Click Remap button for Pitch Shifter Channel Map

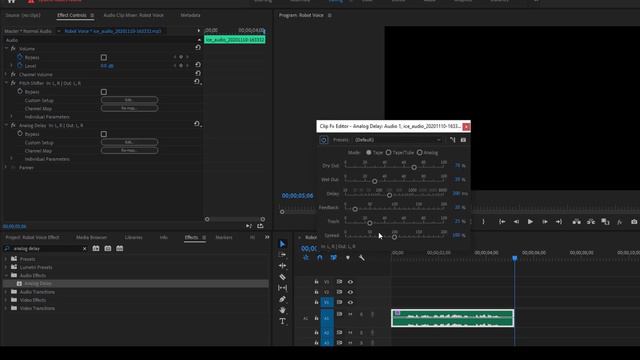pyautogui.click(x=129, y=108)
